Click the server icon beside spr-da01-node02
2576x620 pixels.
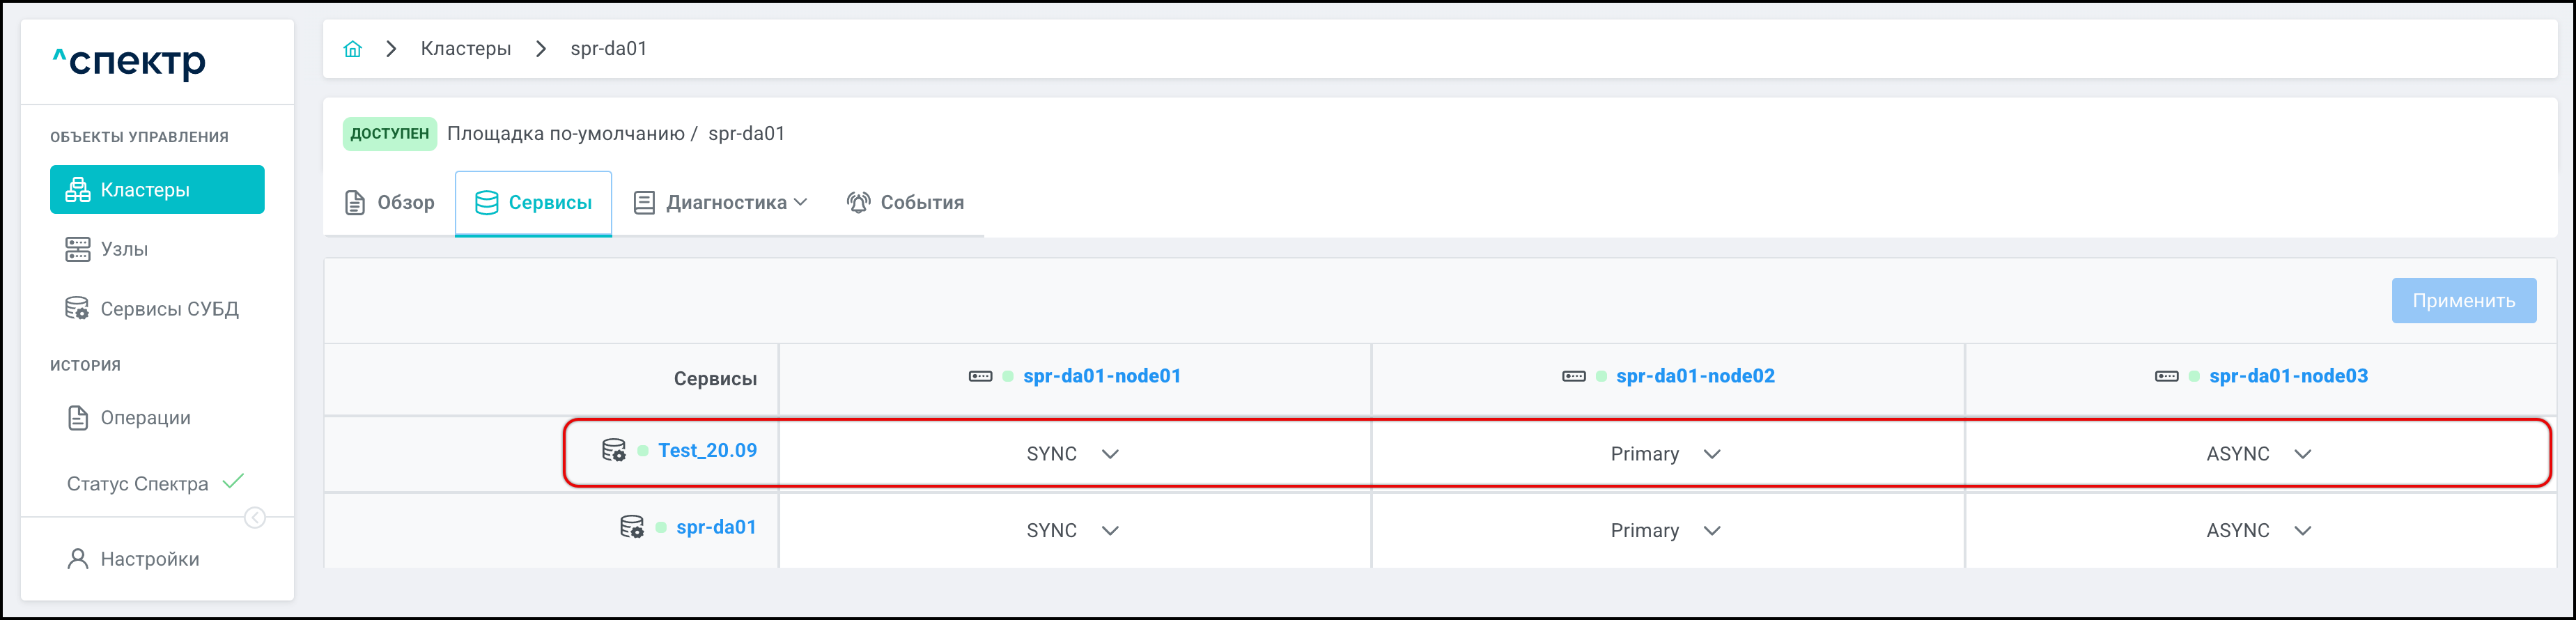(x=1573, y=376)
